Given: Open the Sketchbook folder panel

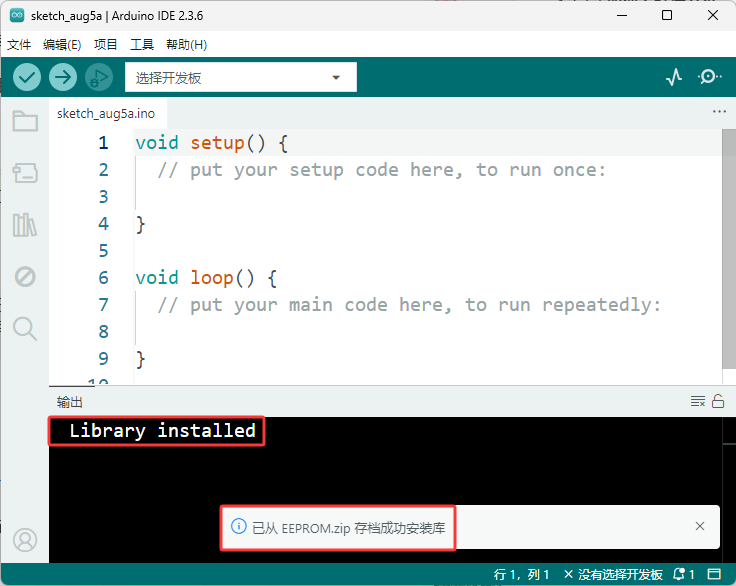Looking at the screenshot, I should point(25,121).
